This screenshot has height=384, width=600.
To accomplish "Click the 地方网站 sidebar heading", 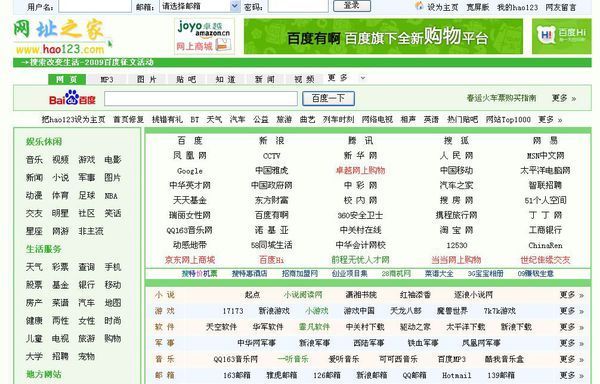I will click(44, 374).
